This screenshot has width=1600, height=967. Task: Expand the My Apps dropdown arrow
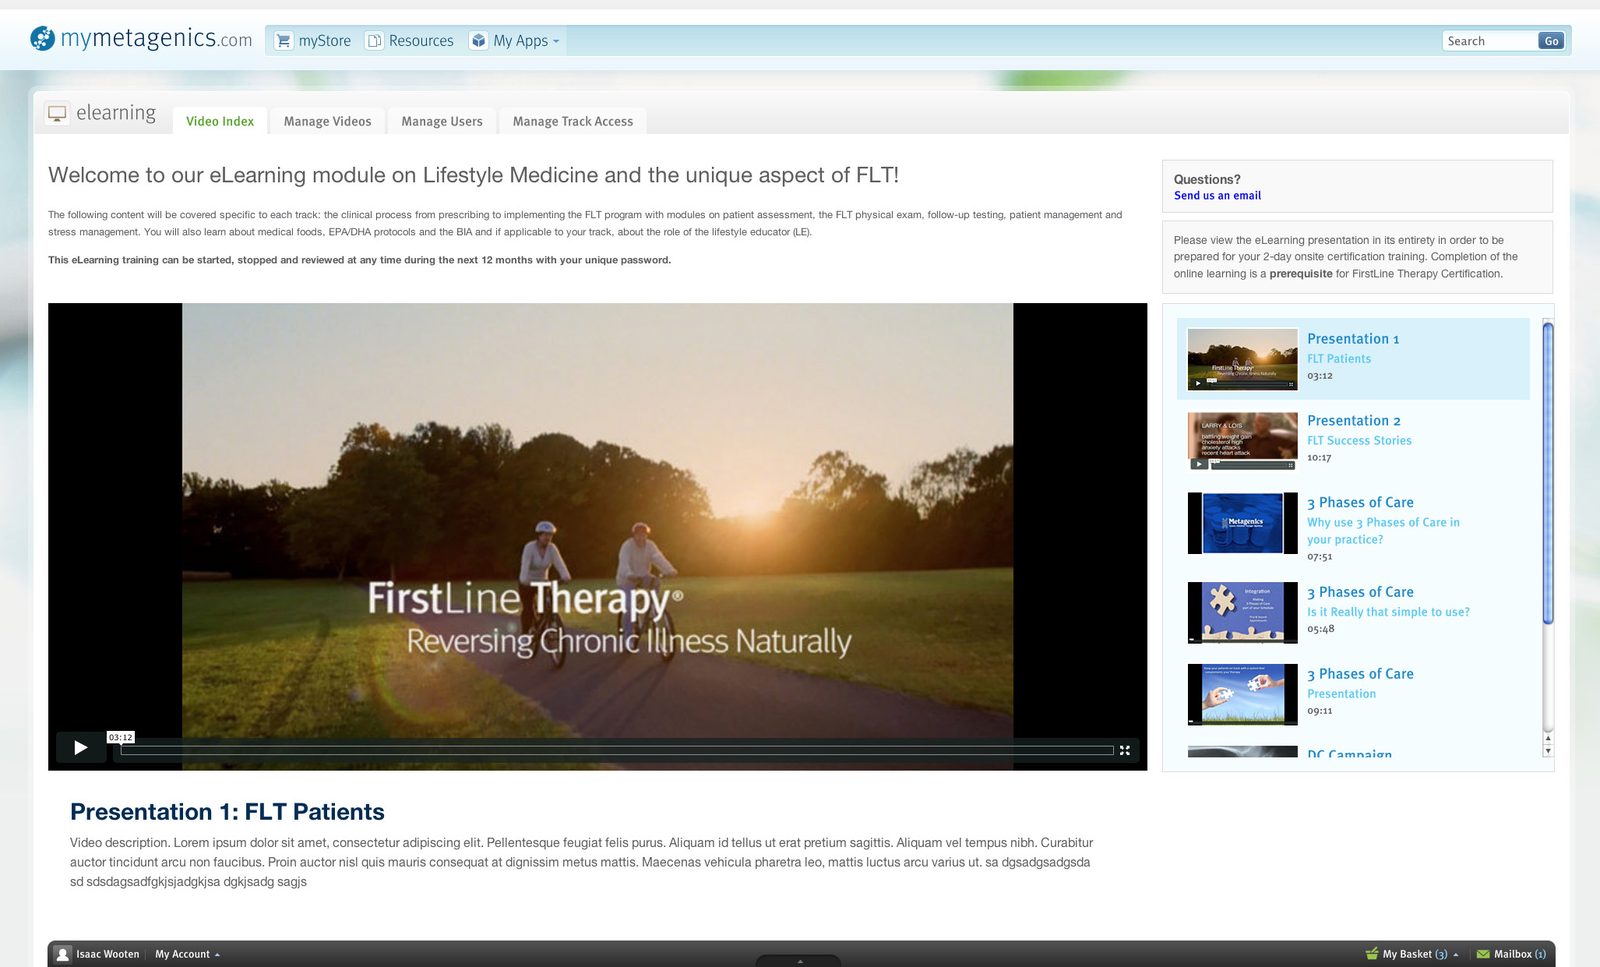556,42
